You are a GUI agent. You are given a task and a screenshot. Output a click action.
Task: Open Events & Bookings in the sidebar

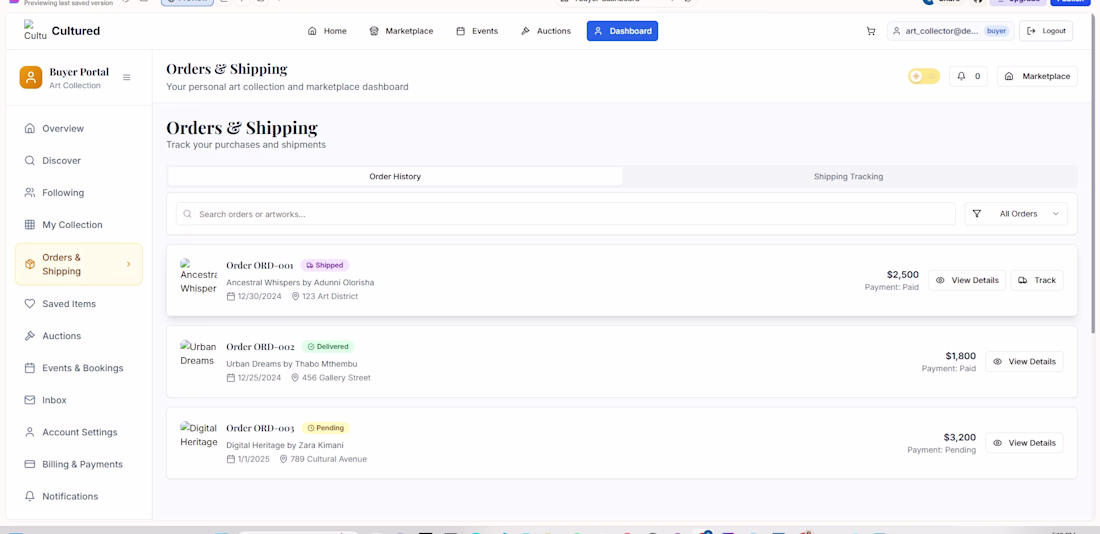coord(79,368)
